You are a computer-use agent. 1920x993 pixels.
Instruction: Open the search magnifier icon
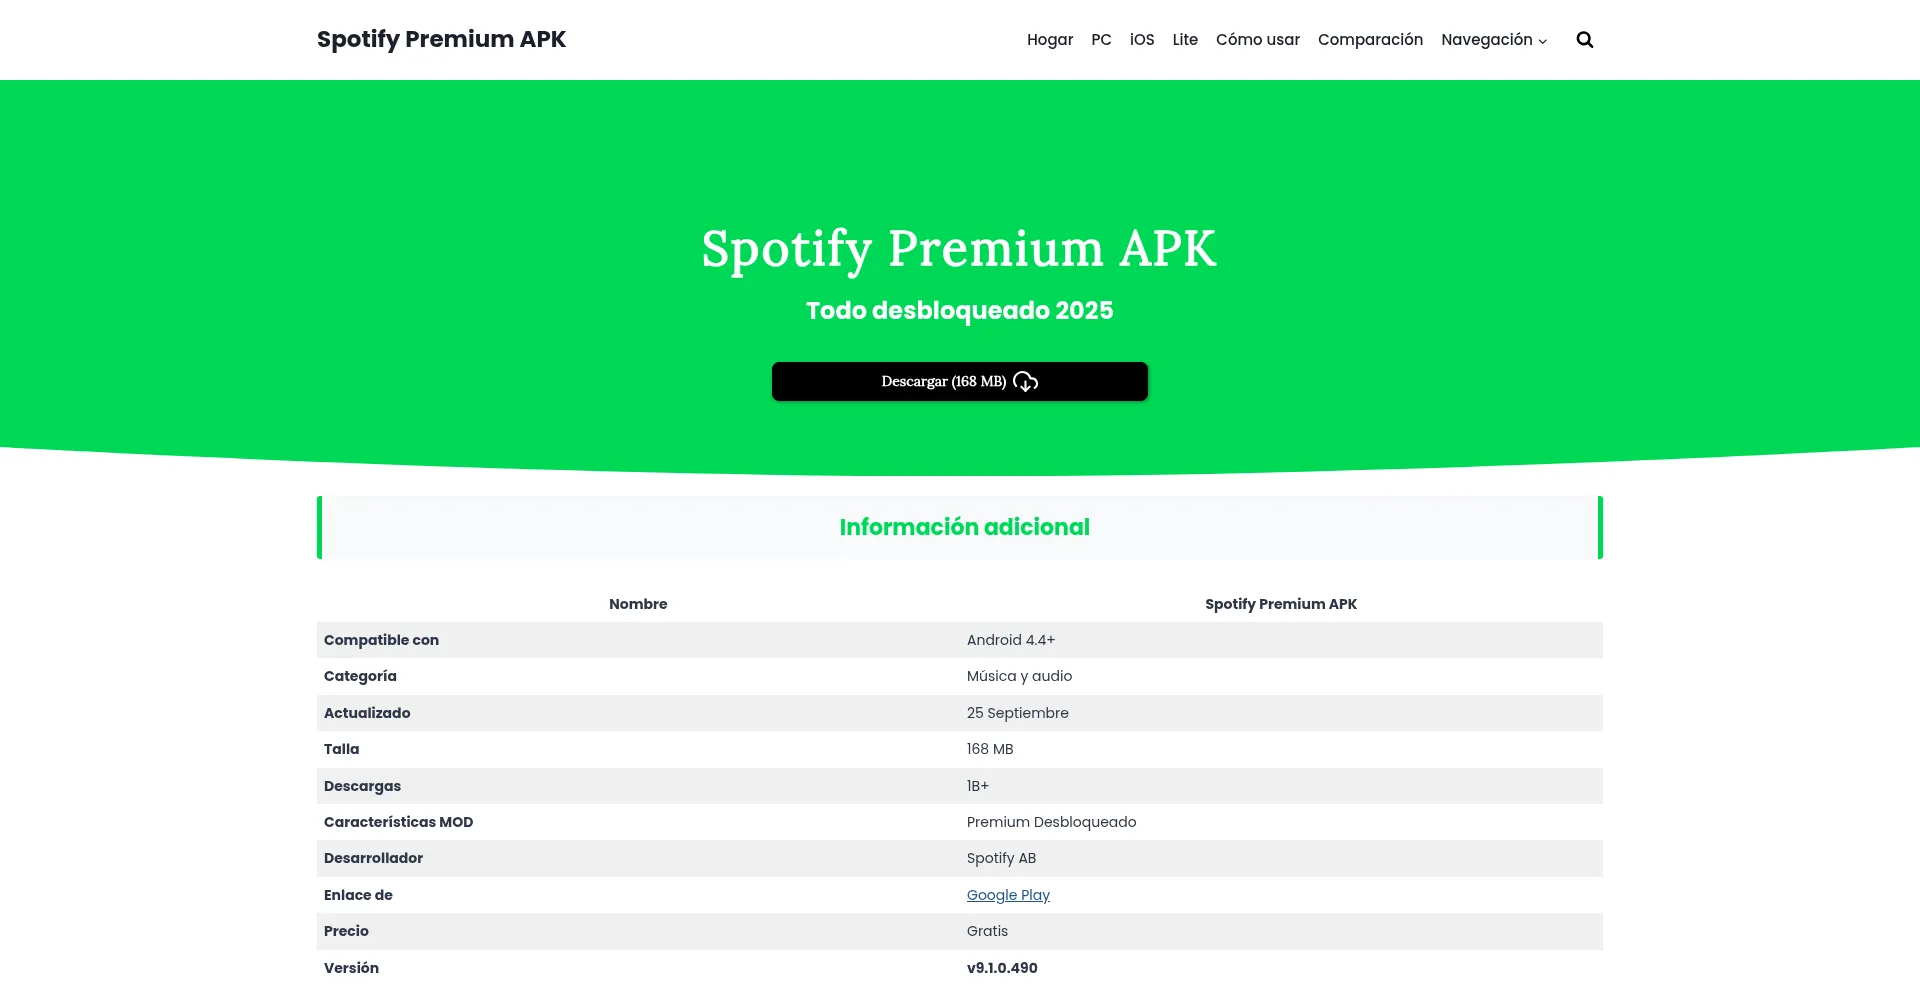tap(1584, 40)
